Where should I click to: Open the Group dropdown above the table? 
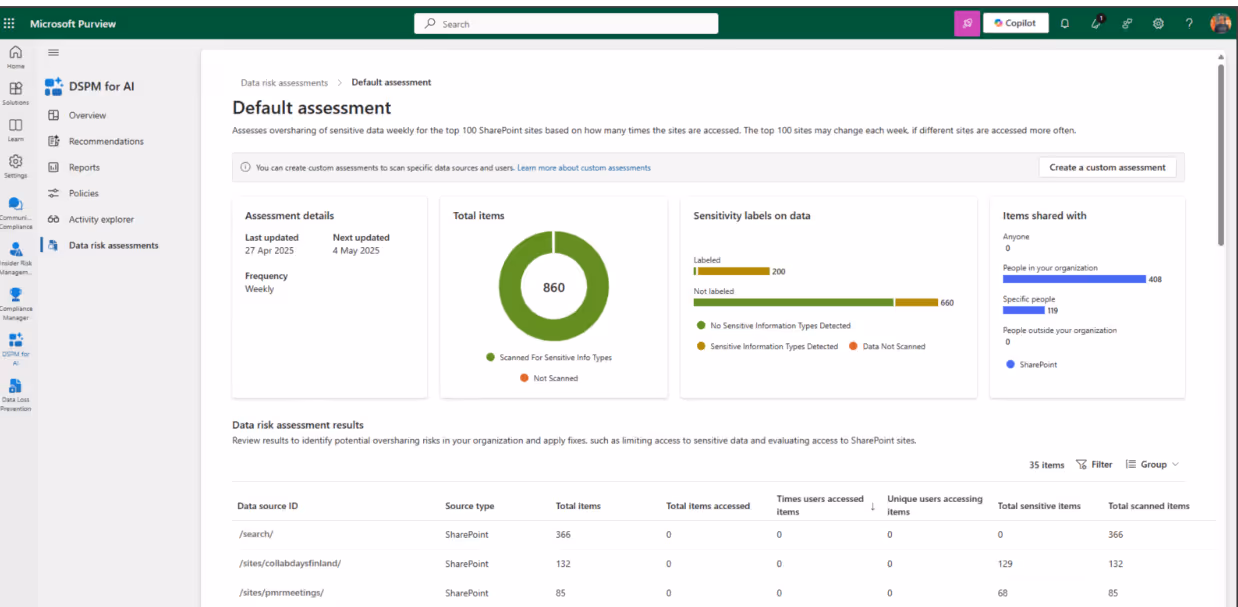(x=1152, y=464)
